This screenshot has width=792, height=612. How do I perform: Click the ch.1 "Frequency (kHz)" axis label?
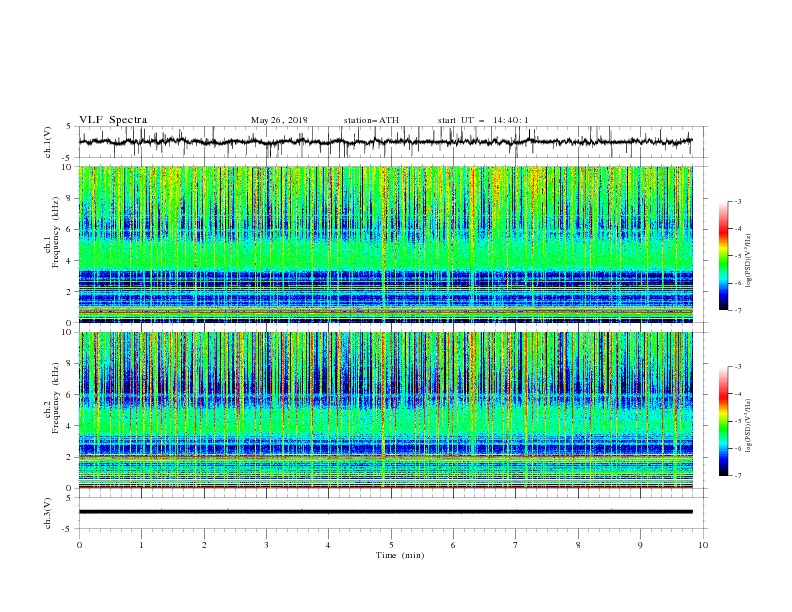pos(55,232)
